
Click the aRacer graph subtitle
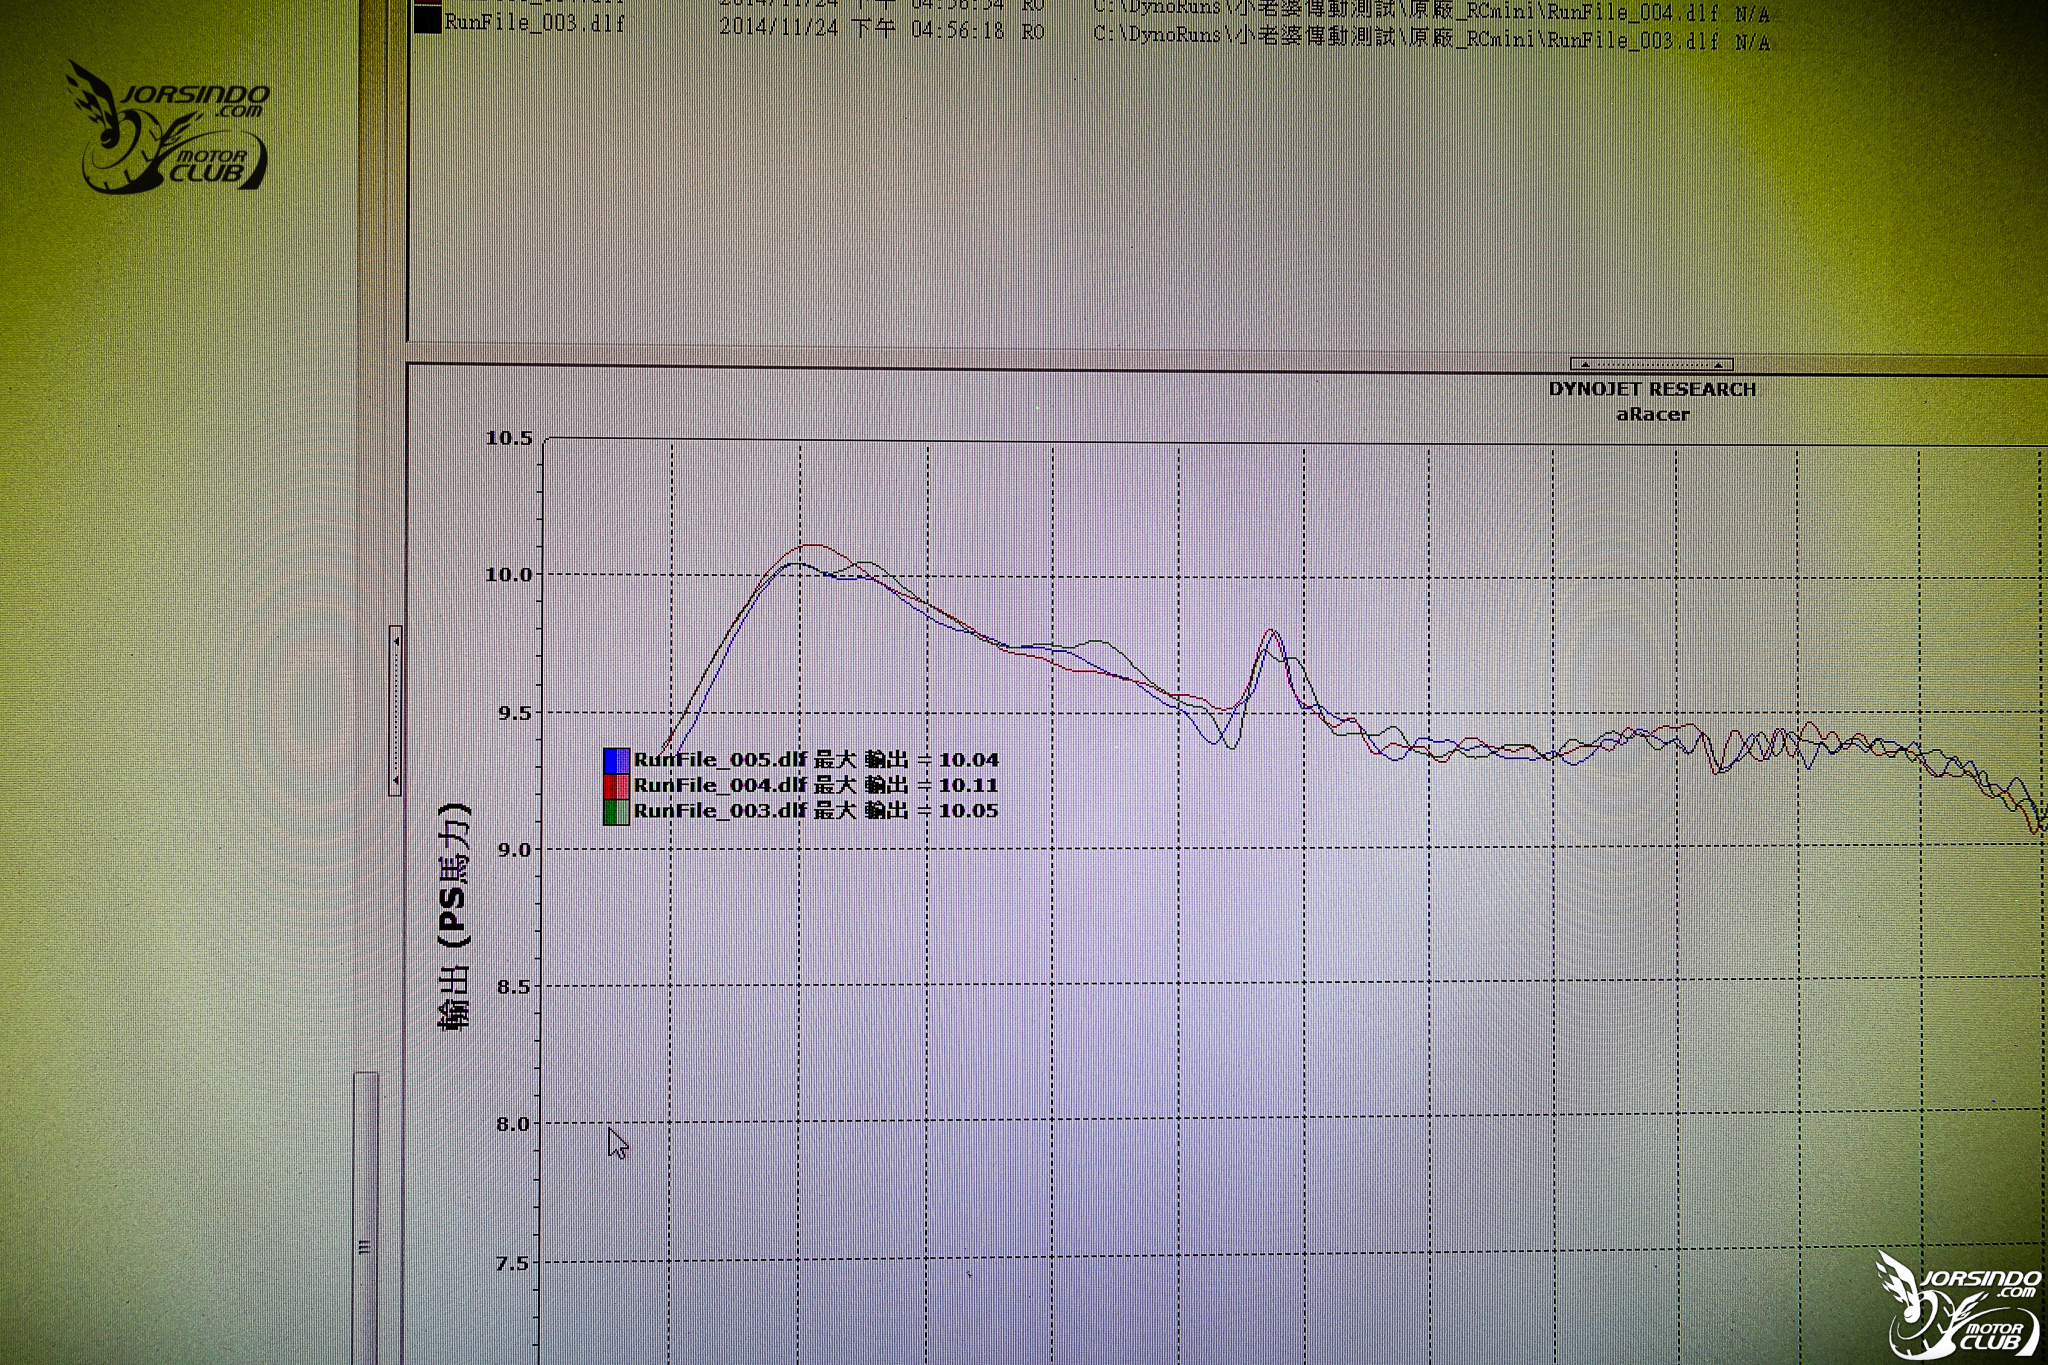click(x=1653, y=414)
